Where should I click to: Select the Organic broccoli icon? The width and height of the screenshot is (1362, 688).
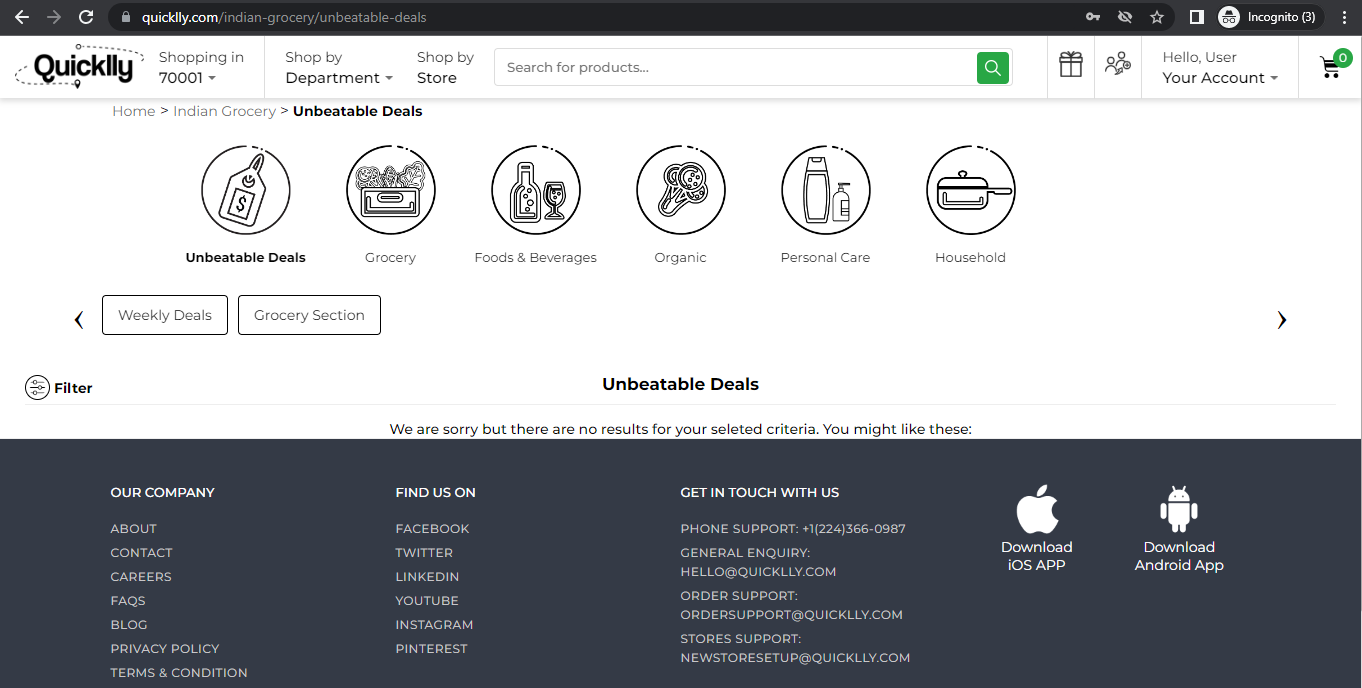click(x=681, y=190)
